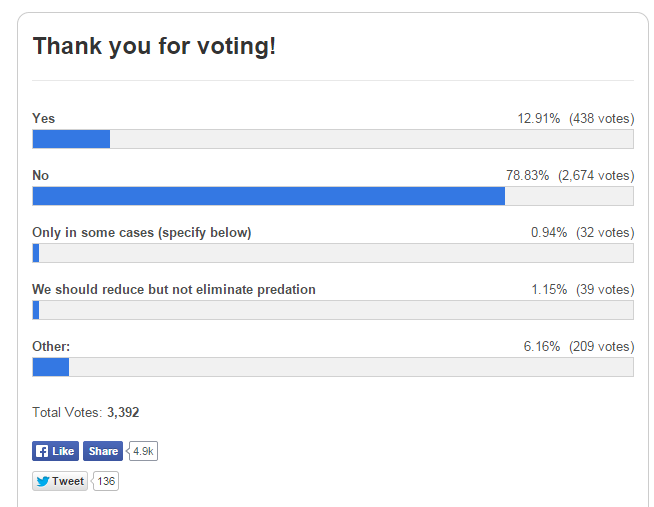The width and height of the screenshot is (654, 507).
Task: Click the No result bar
Action: tap(332, 196)
